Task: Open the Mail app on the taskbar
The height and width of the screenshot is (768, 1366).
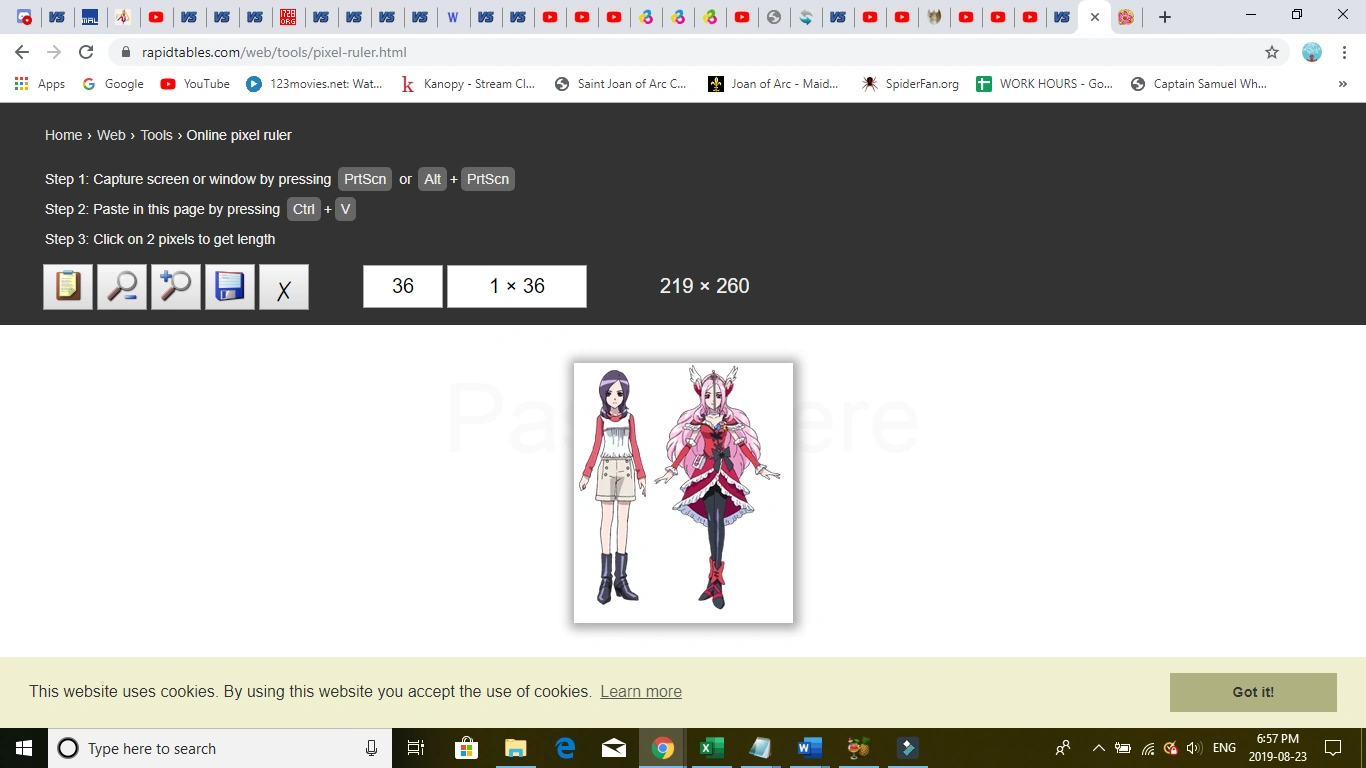Action: click(613, 748)
